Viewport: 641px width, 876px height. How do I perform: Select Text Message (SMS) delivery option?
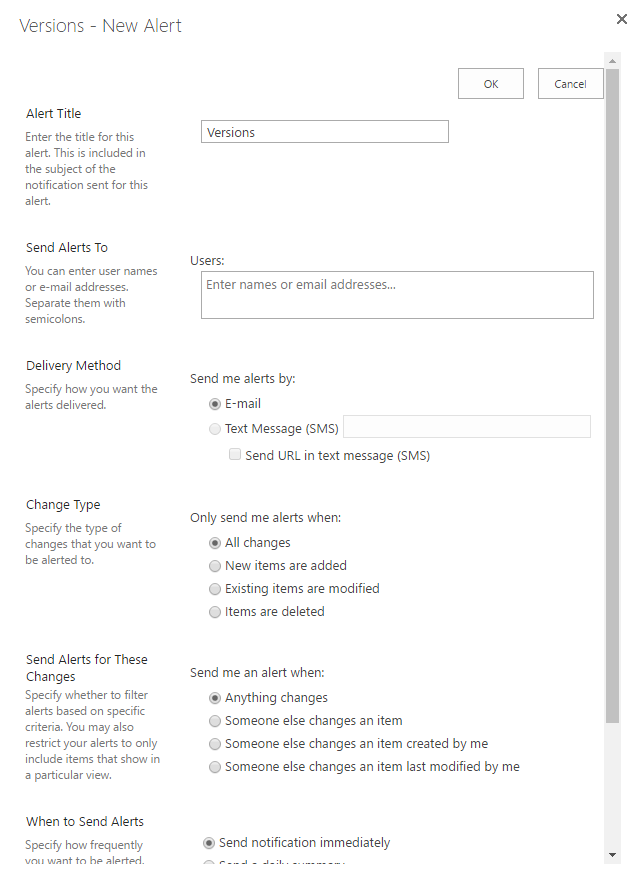(215, 429)
